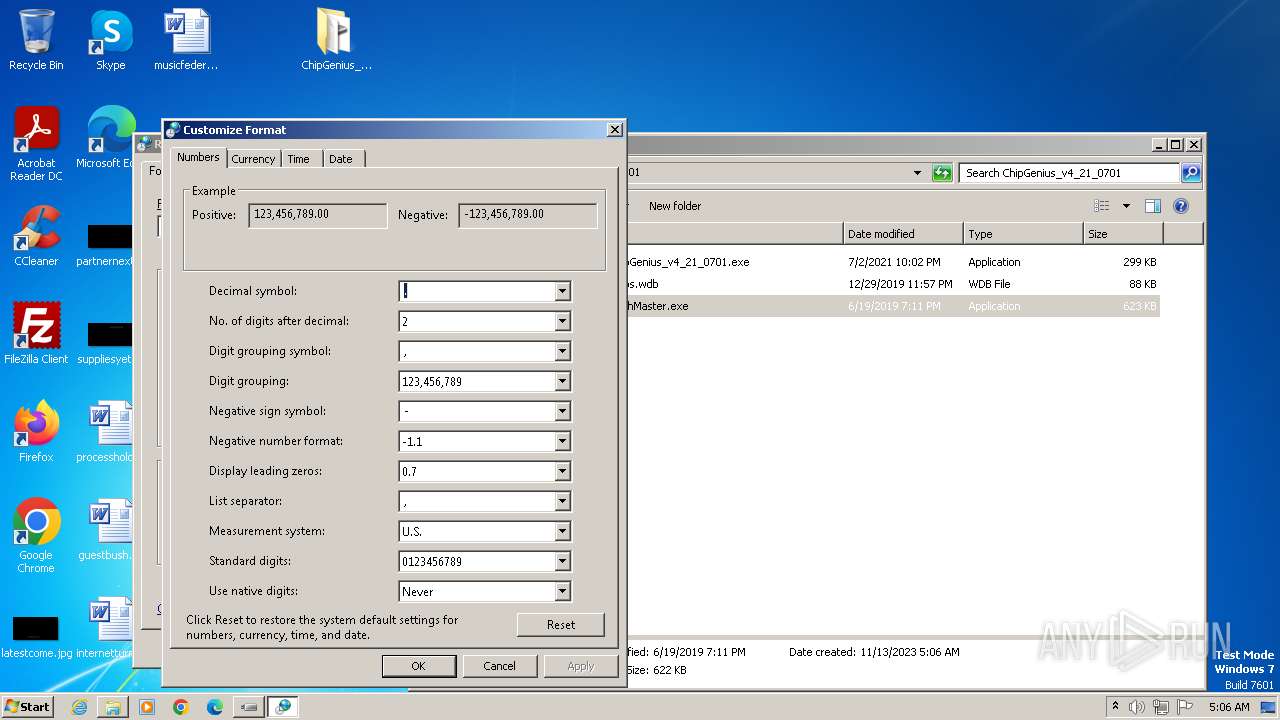Image resolution: width=1280 pixels, height=720 pixels.
Task: Select the 88 KB WDB File row
Action: point(893,284)
